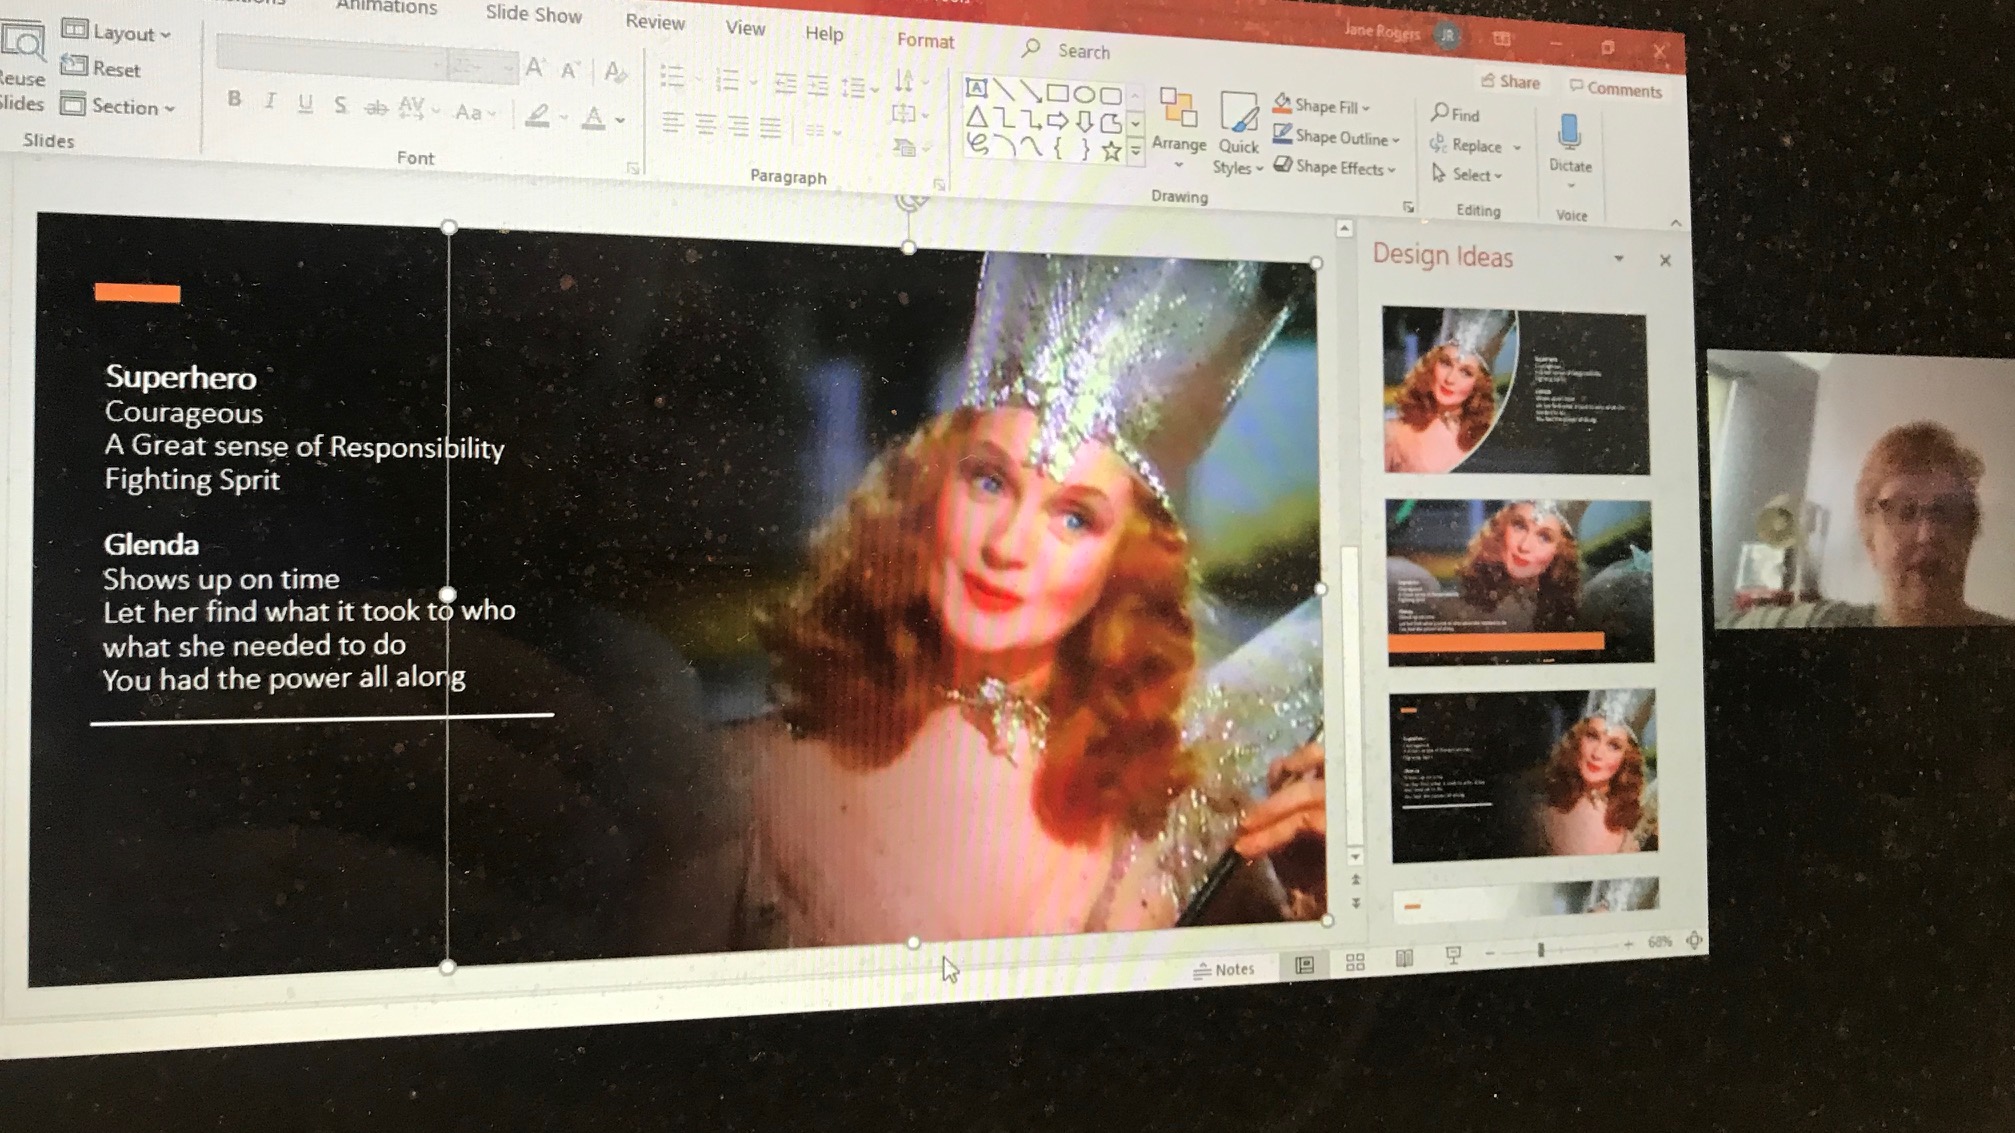Start Slide Show from status bar icon
Screen dimensions: 2015x1133
pos(1453,956)
